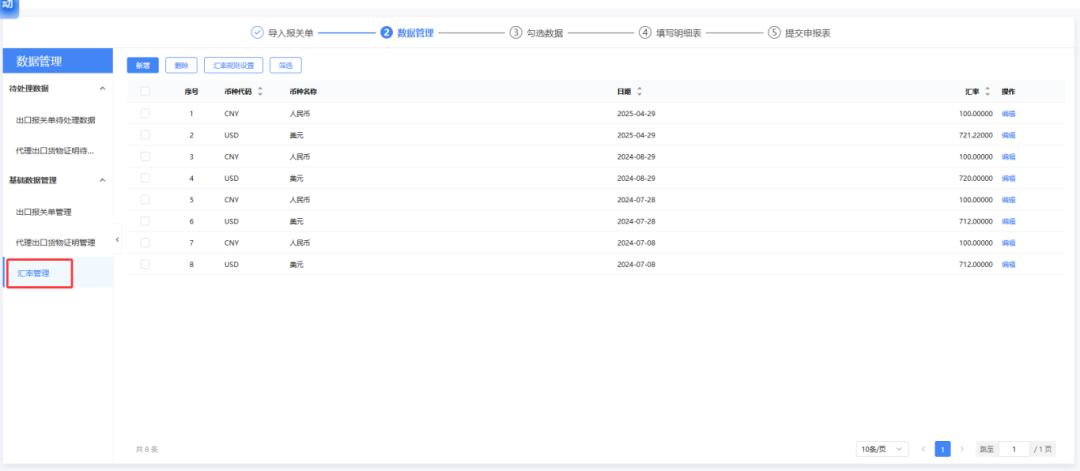The width and height of the screenshot is (1080, 471).
Task: Click the 导入报关单 step checkmark icon
Action: 257,32
